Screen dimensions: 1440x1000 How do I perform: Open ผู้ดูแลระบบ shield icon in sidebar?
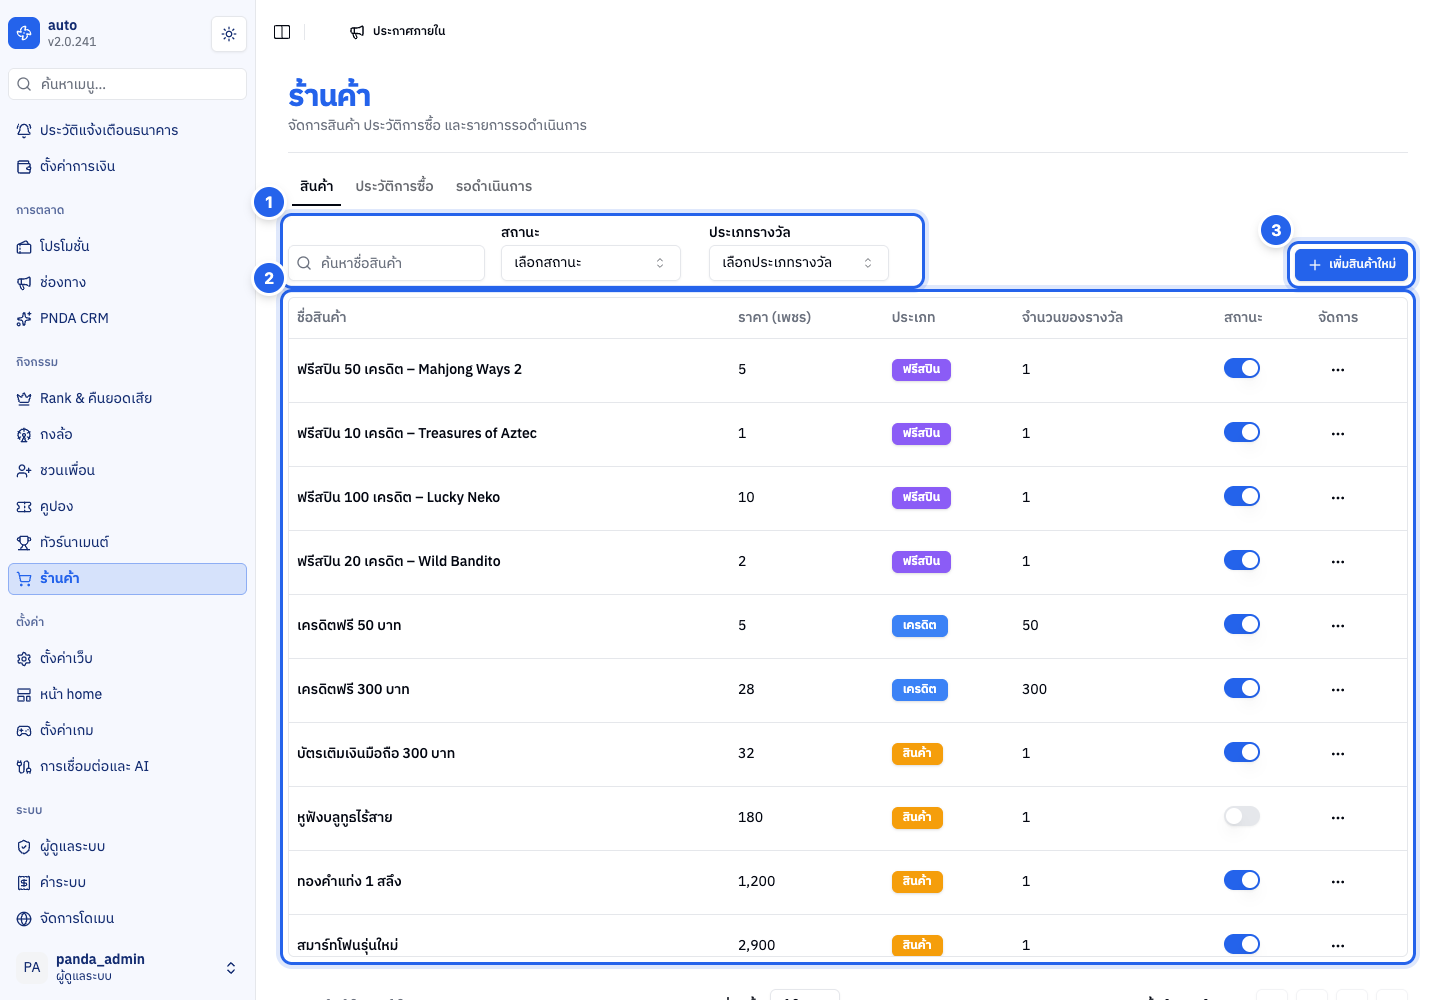pos(24,846)
